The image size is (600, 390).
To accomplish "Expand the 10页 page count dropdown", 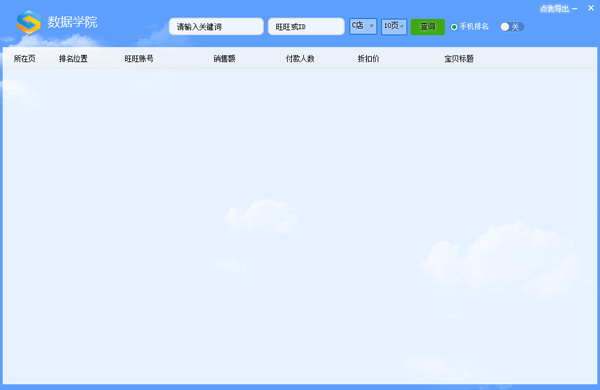I will point(394,26).
